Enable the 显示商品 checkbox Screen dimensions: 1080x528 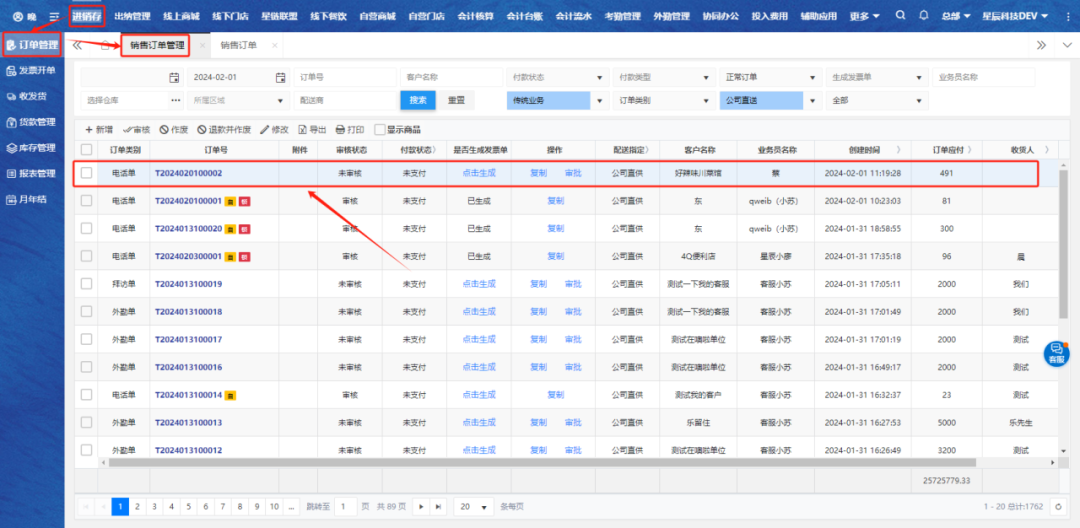380,130
